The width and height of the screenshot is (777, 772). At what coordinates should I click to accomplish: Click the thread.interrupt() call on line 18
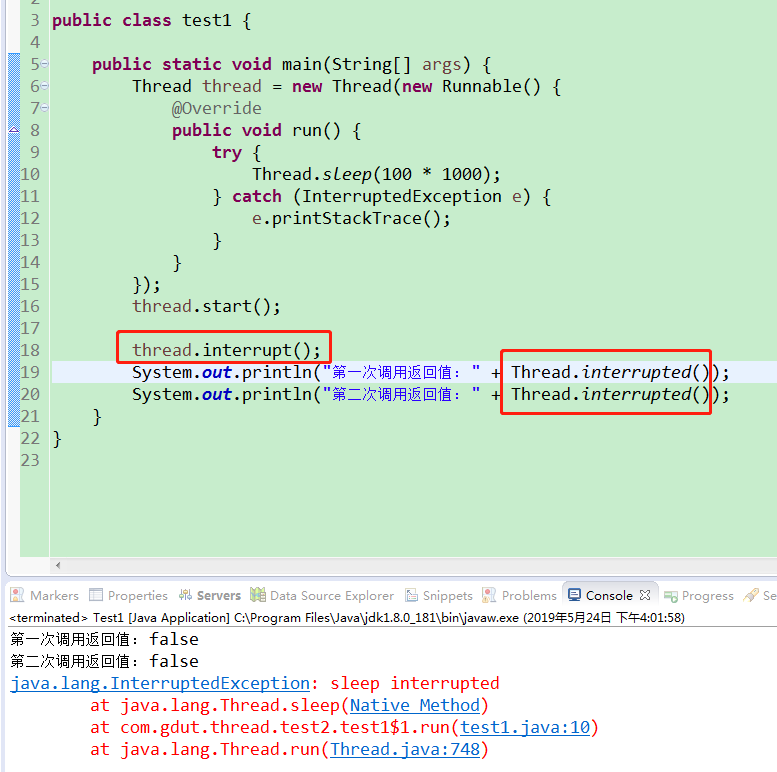pyautogui.click(x=226, y=350)
